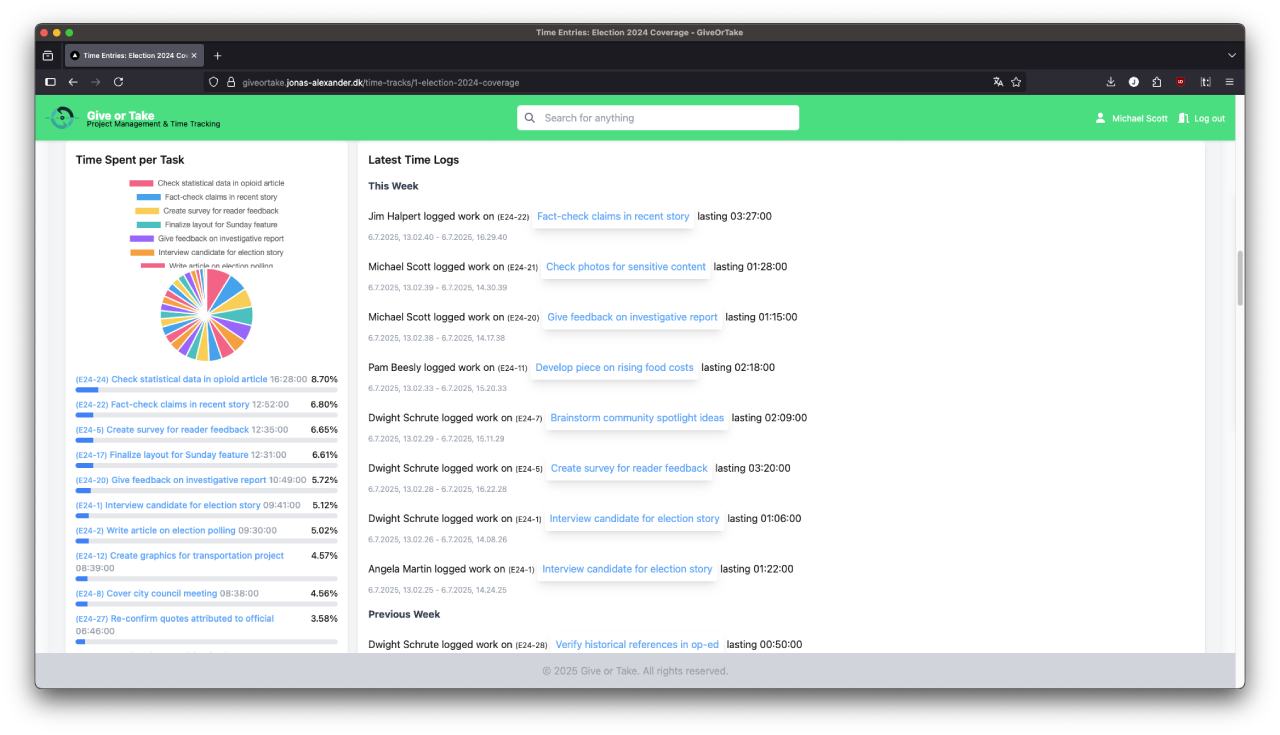Expand the list all tabs chevron

(x=1230, y=54)
